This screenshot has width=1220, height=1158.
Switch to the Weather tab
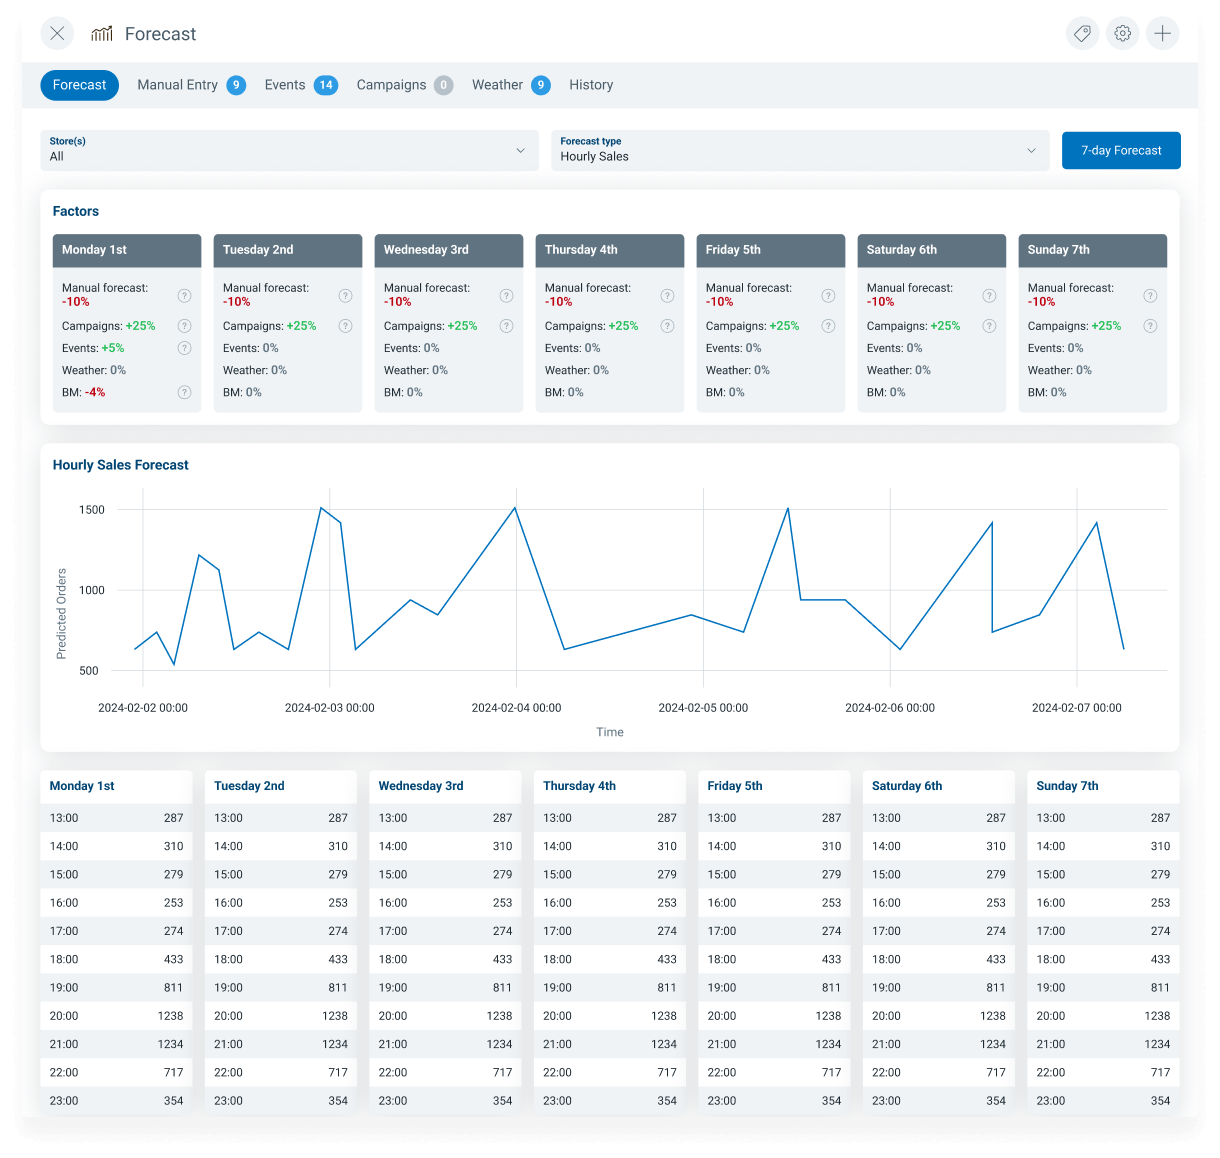(511, 85)
